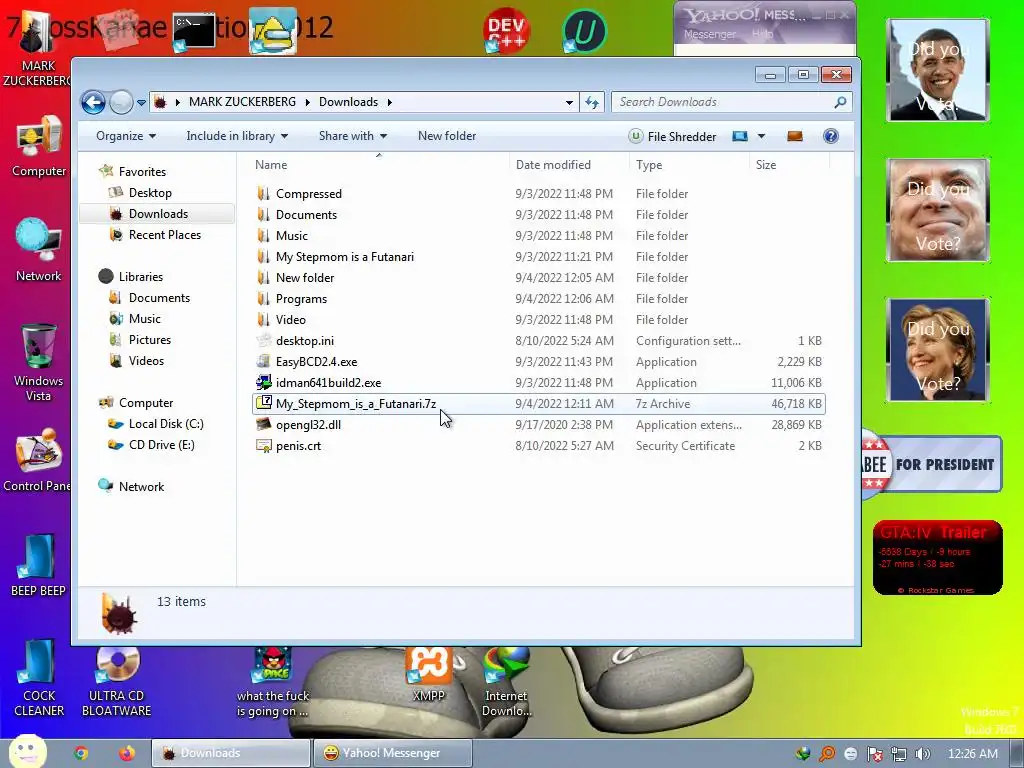Image resolution: width=1024 pixels, height=768 pixels.
Task: Open the Share with menu
Action: [x=353, y=136]
